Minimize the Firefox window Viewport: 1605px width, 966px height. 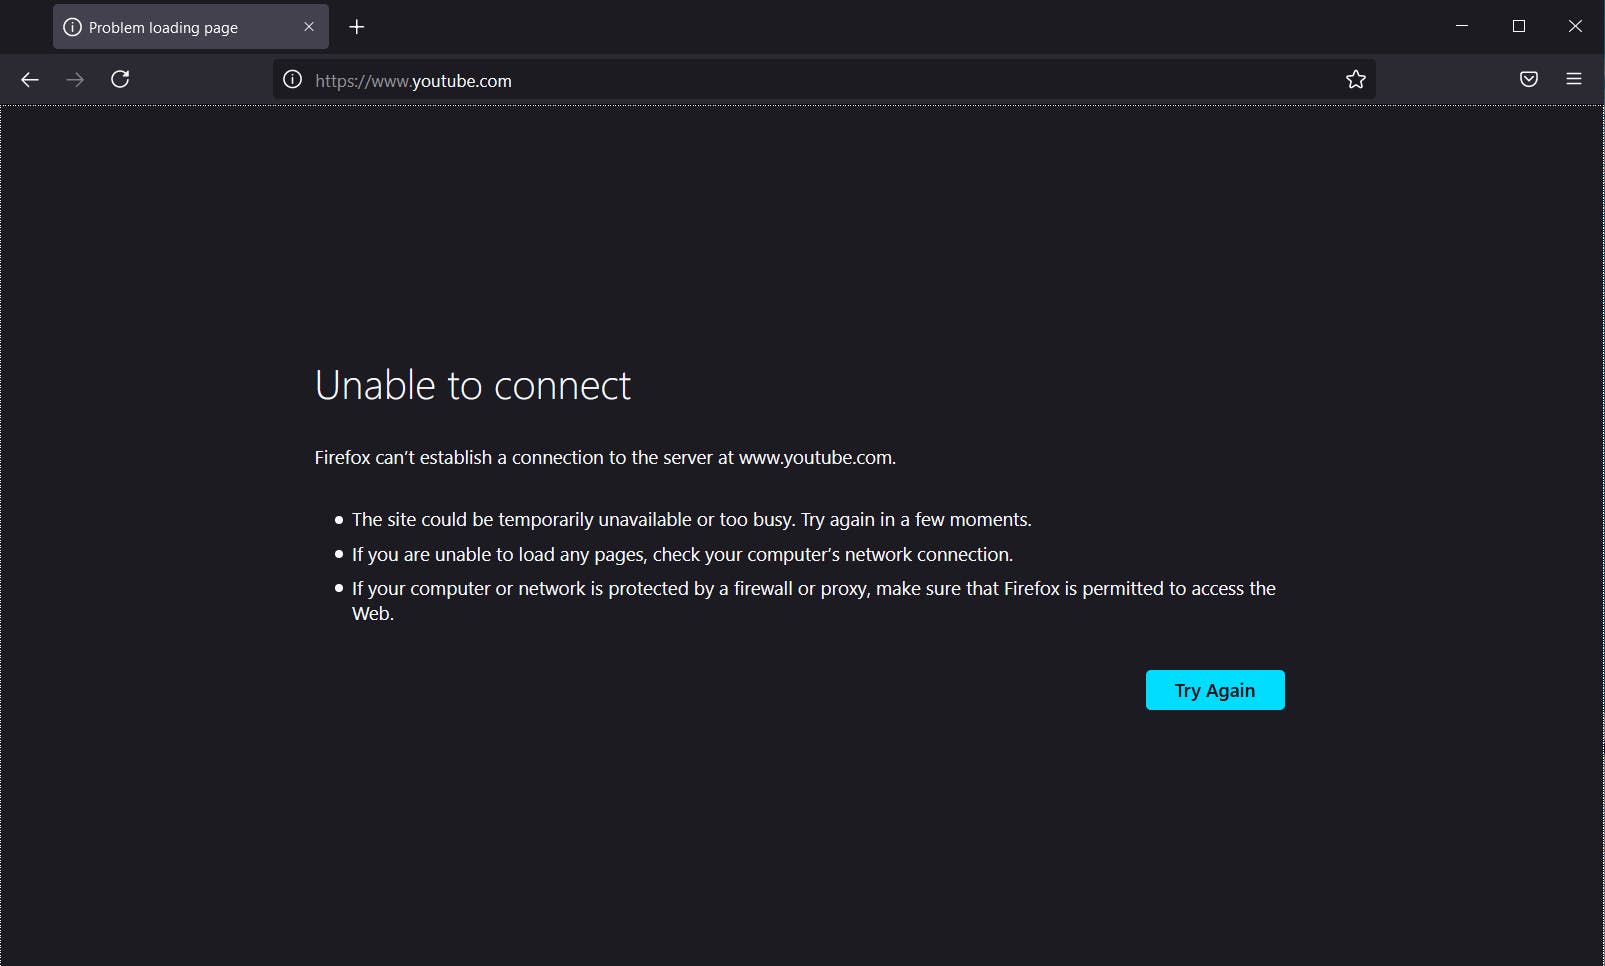tap(1462, 26)
